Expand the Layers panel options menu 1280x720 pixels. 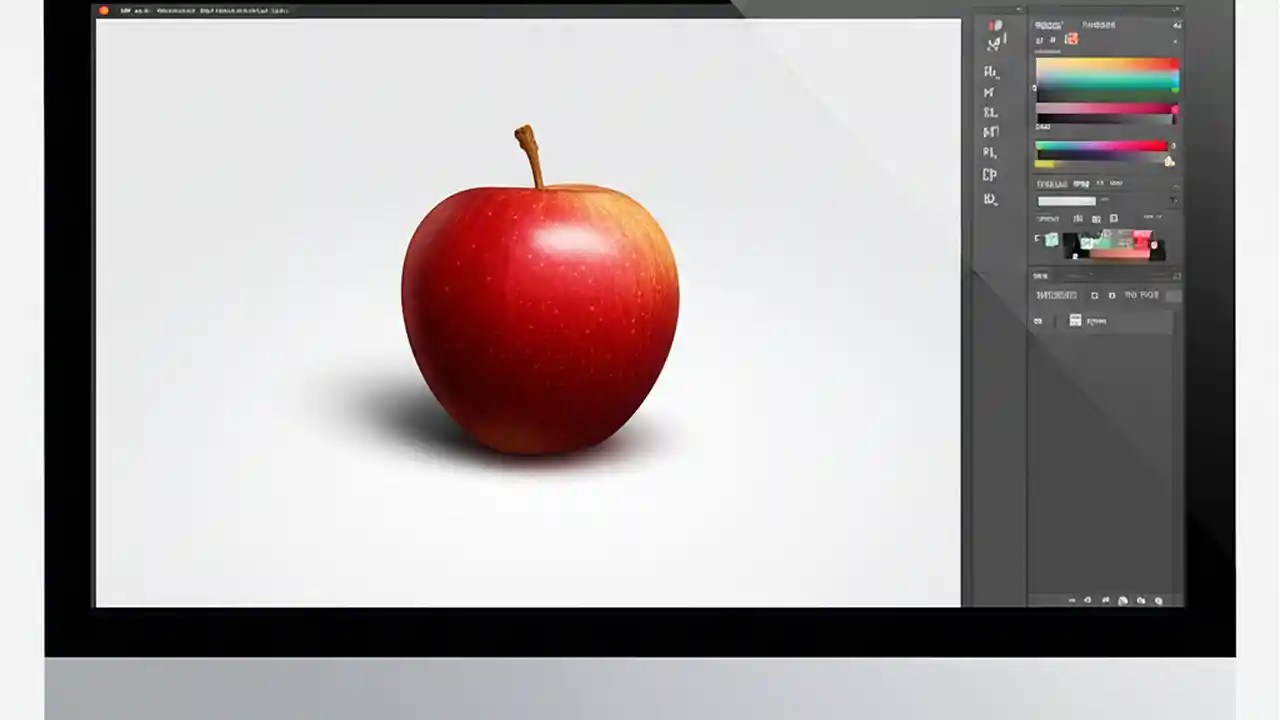pyautogui.click(x=1174, y=200)
